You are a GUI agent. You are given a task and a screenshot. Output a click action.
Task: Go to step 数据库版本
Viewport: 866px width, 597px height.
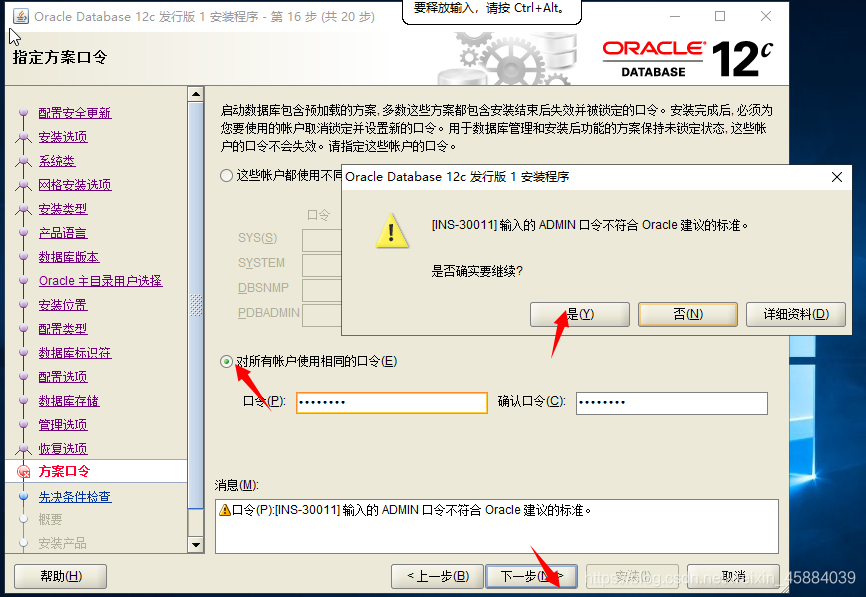tap(69, 257)
